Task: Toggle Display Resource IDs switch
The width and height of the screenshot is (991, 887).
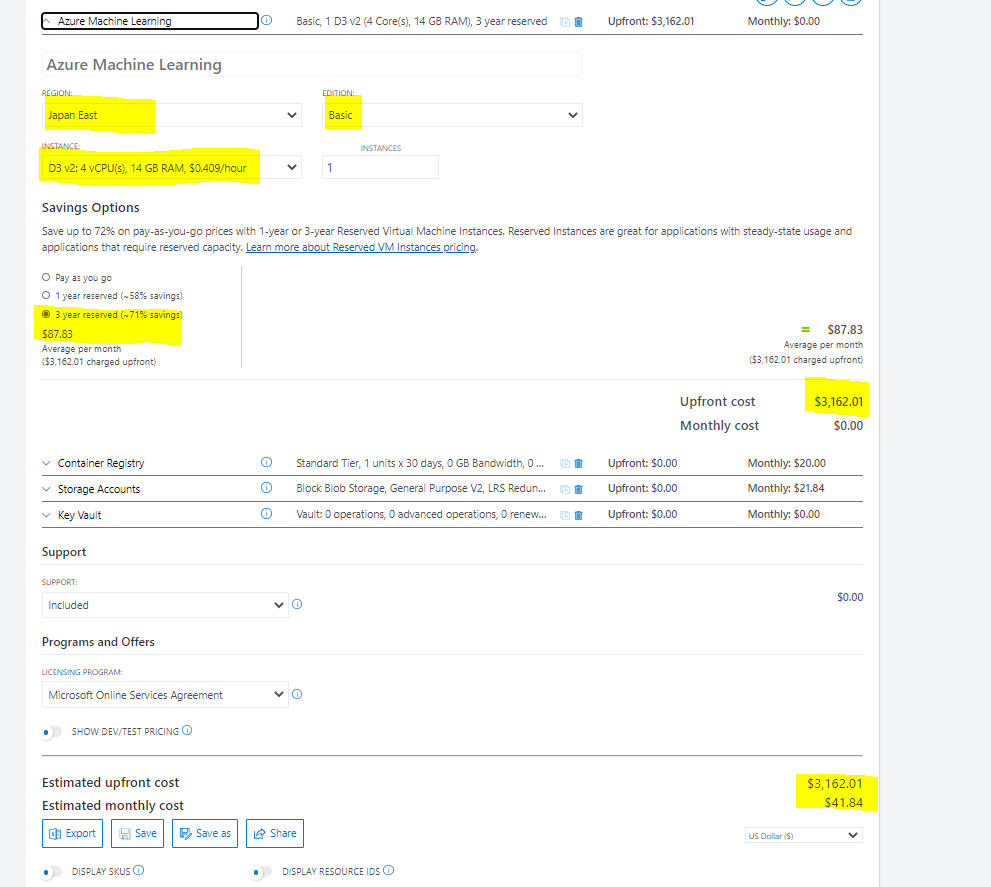Action: 262,872
